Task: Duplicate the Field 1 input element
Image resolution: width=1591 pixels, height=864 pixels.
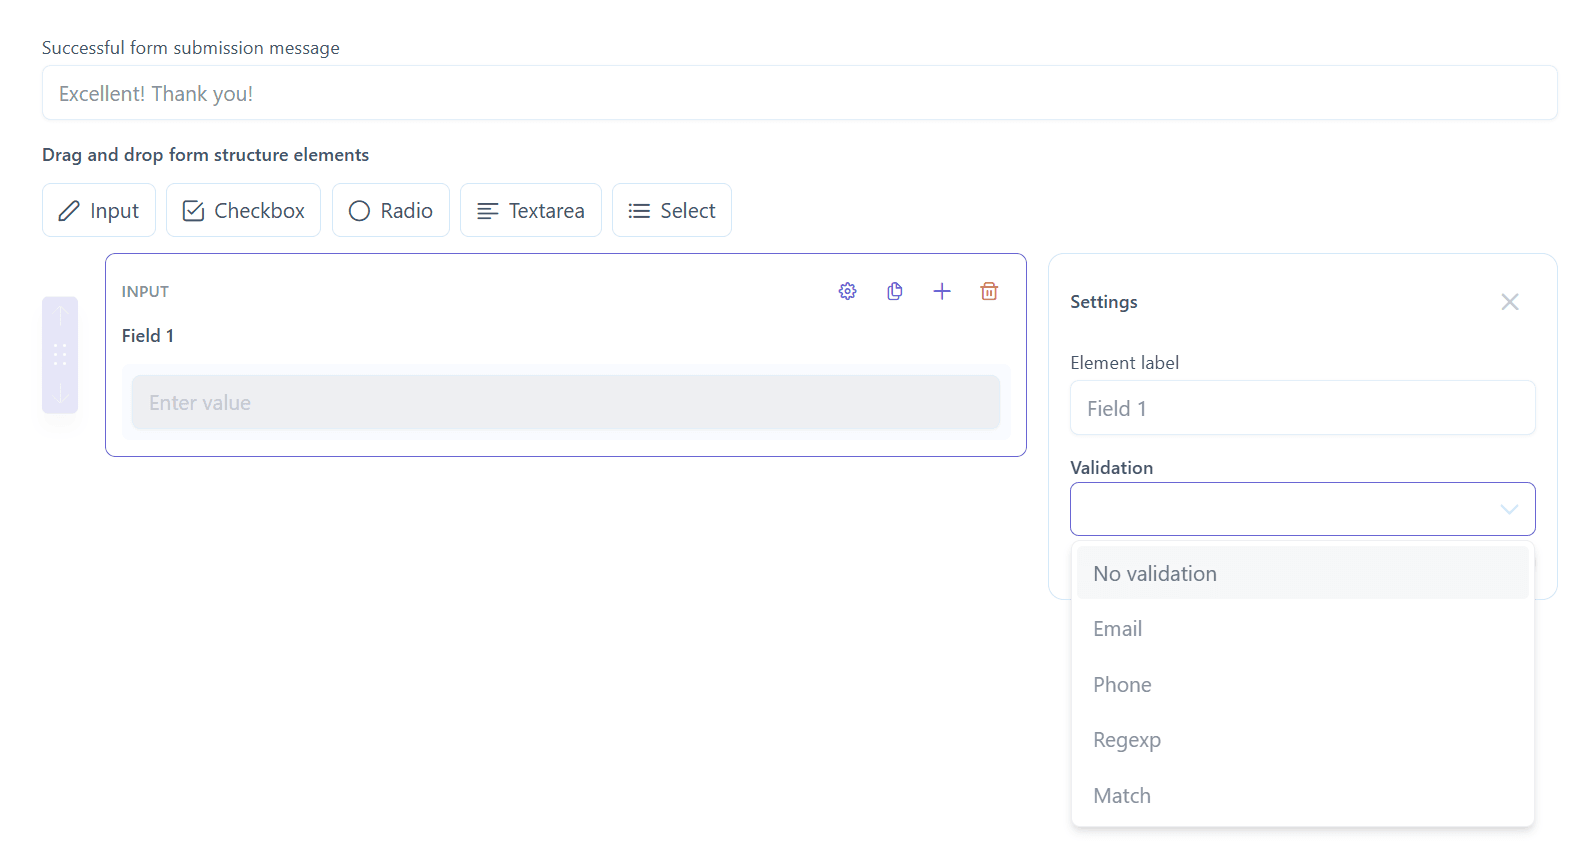Action: pos(895,291)
